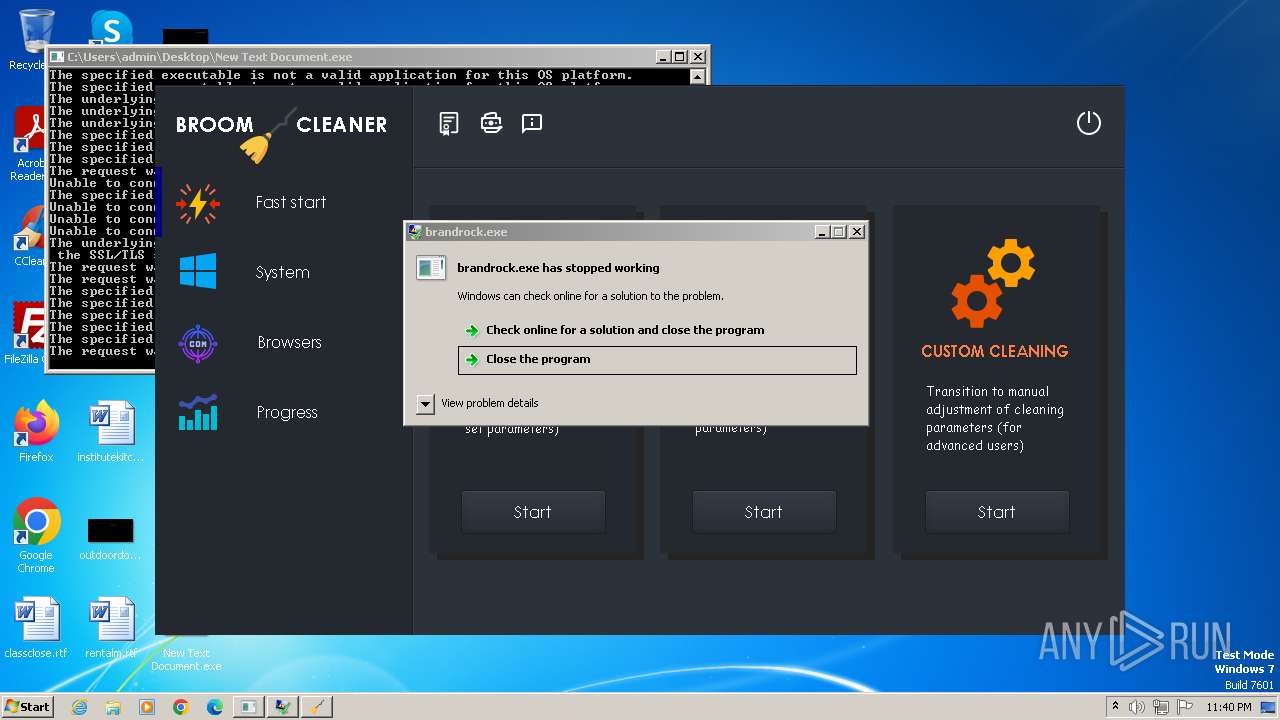This screenshot has width=1280, height=720.
Task: Switch to Broom Cleaner taskbar button
Action: point(316,707)
